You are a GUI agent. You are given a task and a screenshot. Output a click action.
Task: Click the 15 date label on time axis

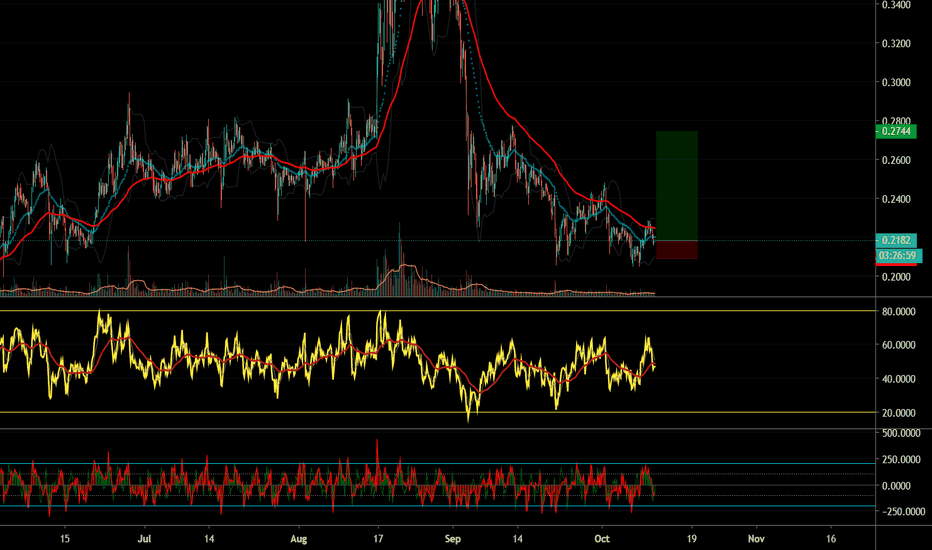coord(65,539)
